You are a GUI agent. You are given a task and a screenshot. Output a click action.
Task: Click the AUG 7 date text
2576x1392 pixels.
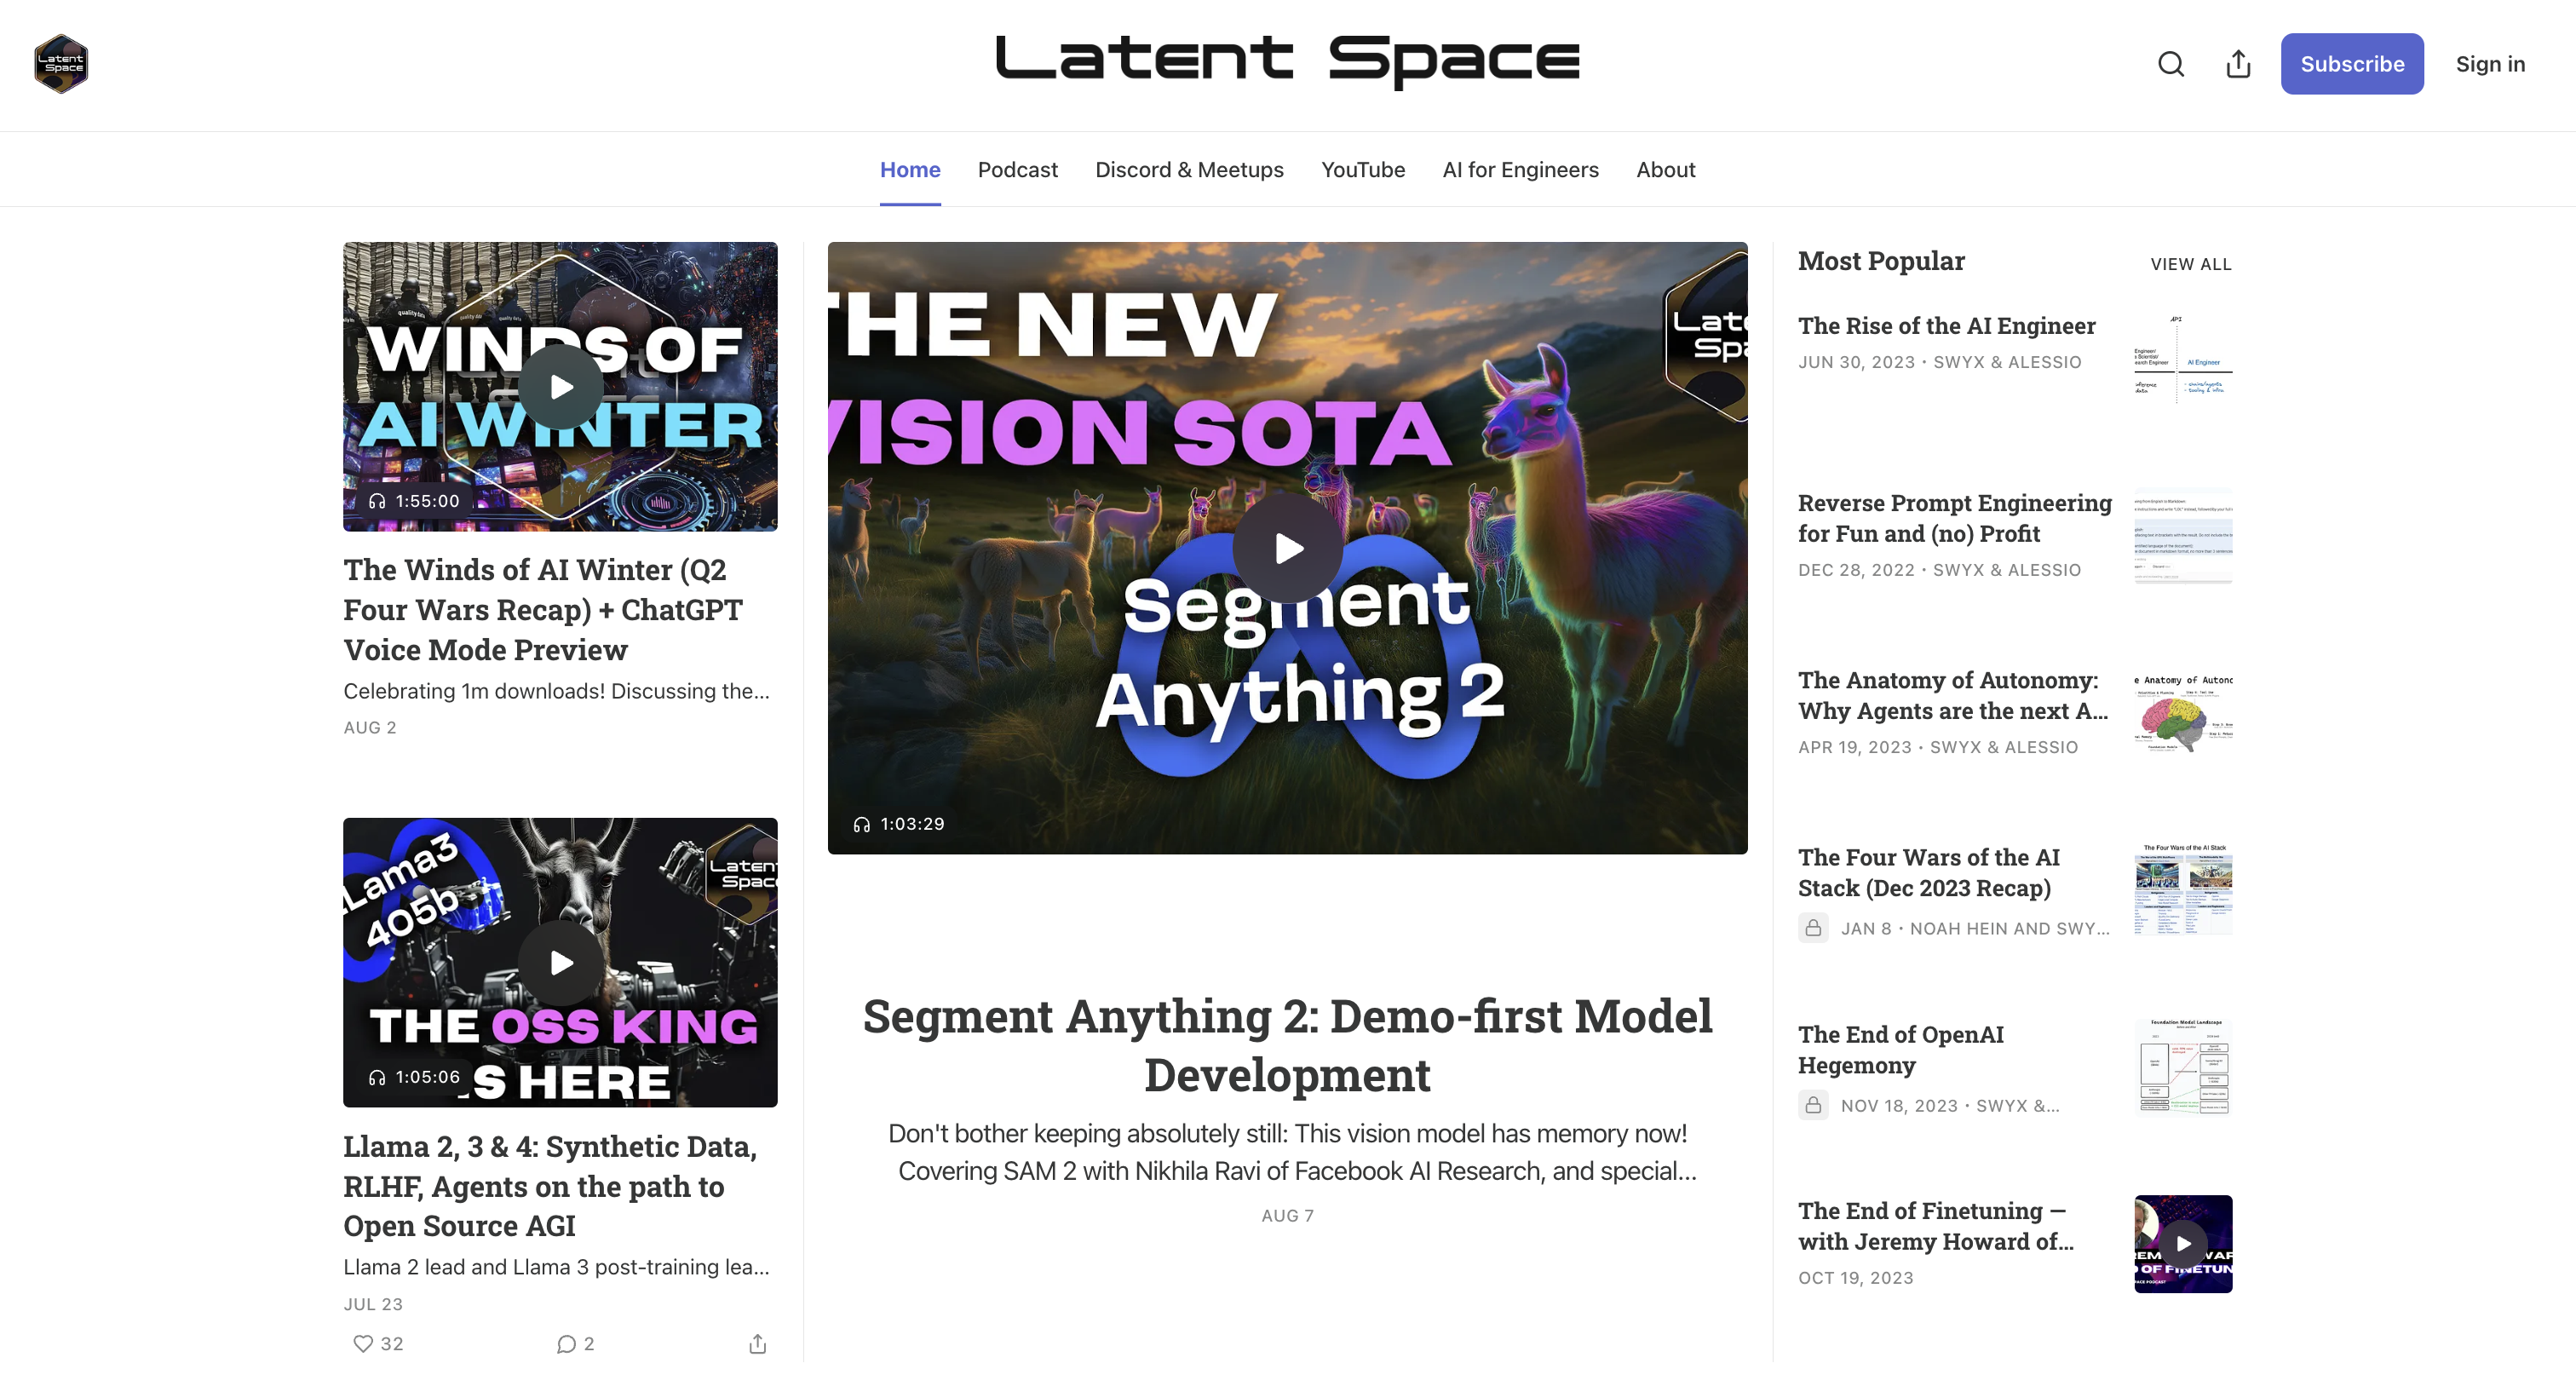1288,1216
